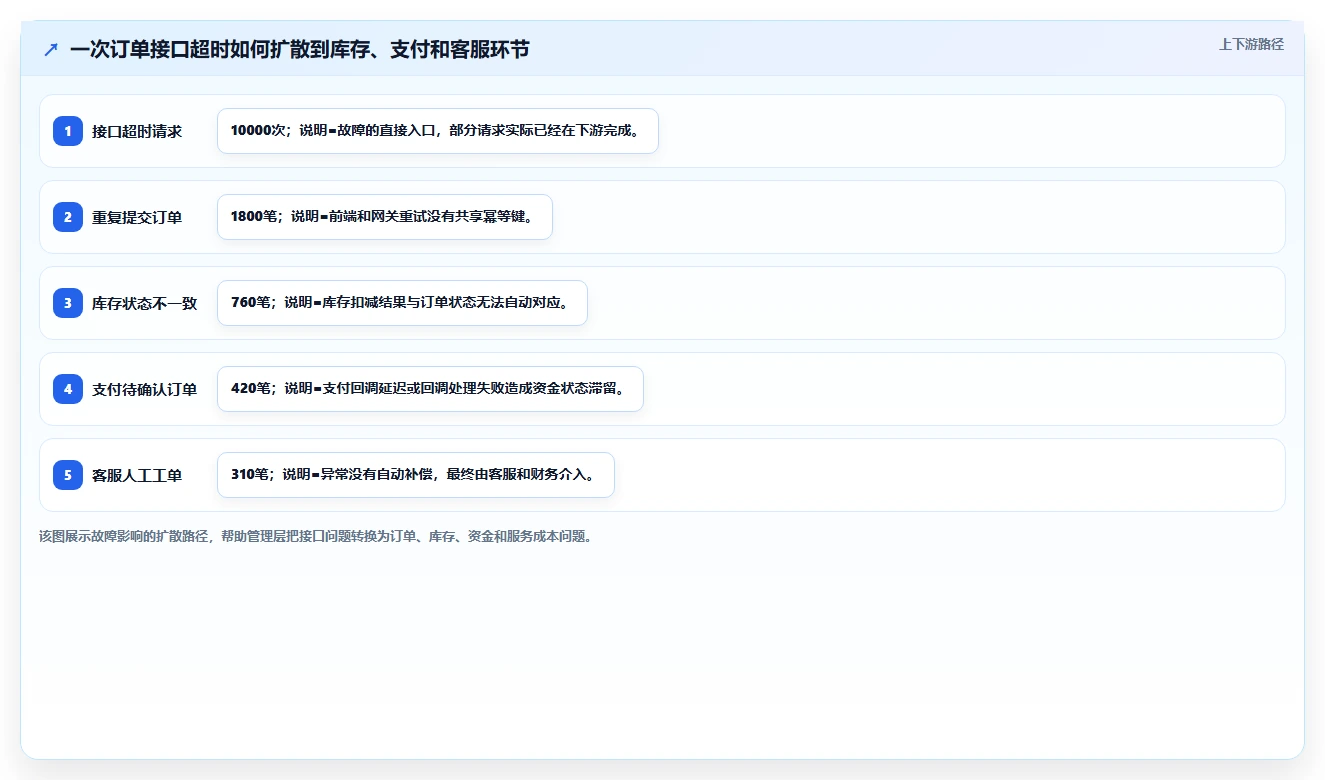
Task: Click the step 4 number badge
Action: (x=68, y=389)
